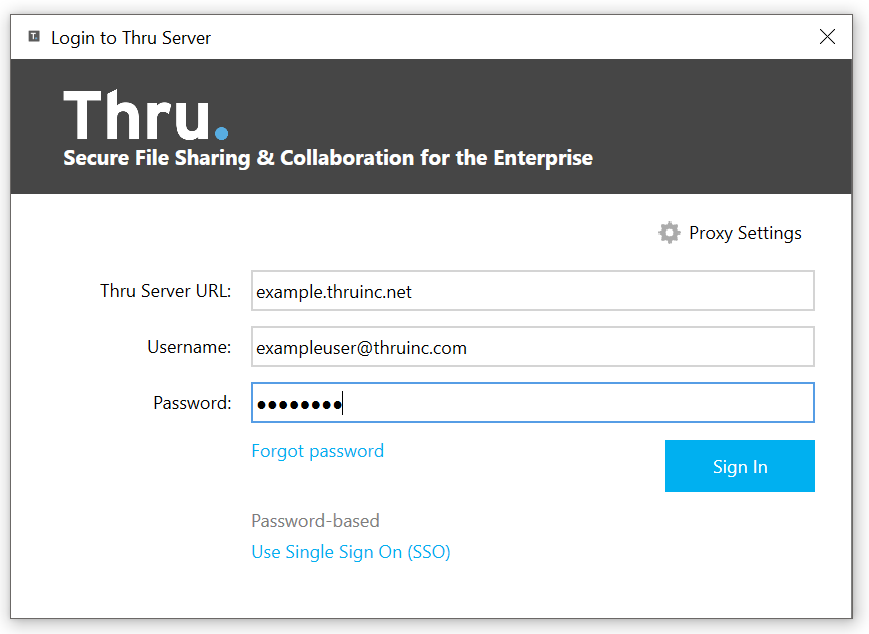Click the blue dot in Thru logo
This screenshot has height=634, width=869.
click(x=221, y=133)
